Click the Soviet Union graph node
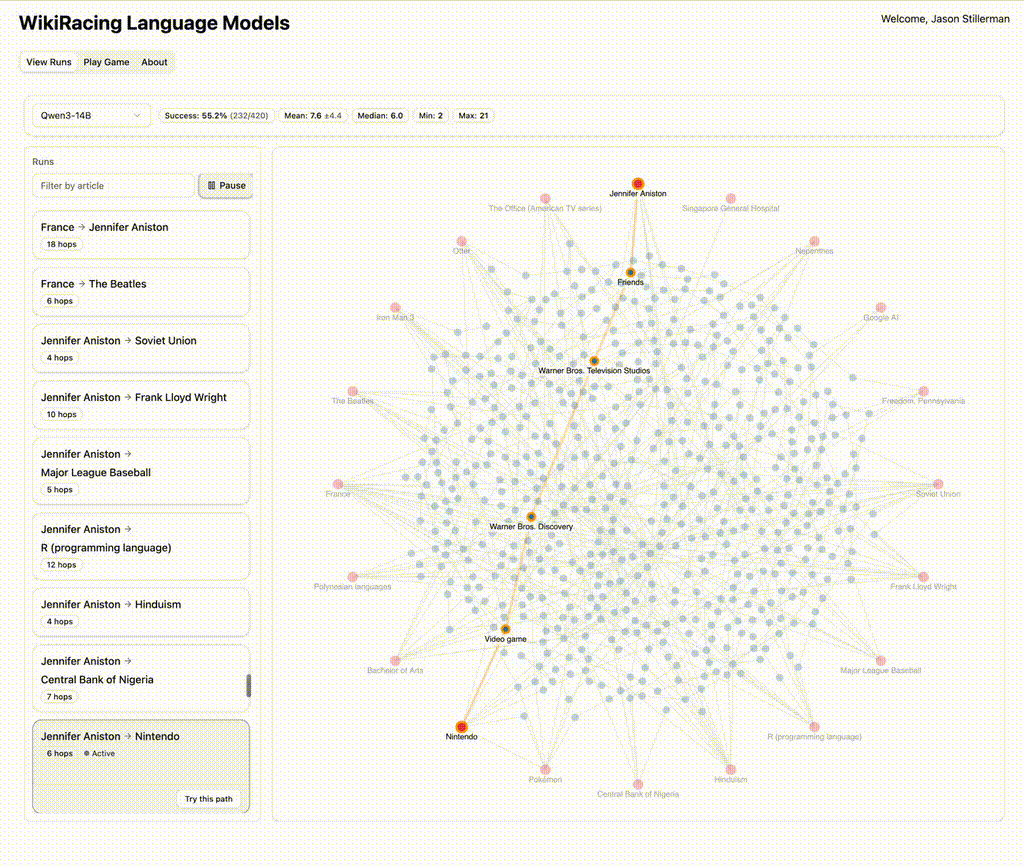1024x866 pixels. (938, 484)
